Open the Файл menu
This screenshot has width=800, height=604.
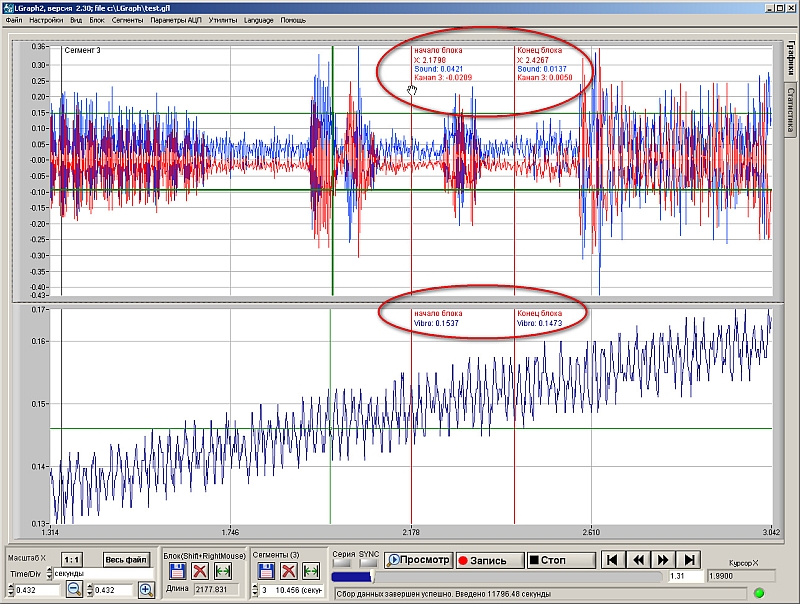pyautogui.click(x=14, y=20)
